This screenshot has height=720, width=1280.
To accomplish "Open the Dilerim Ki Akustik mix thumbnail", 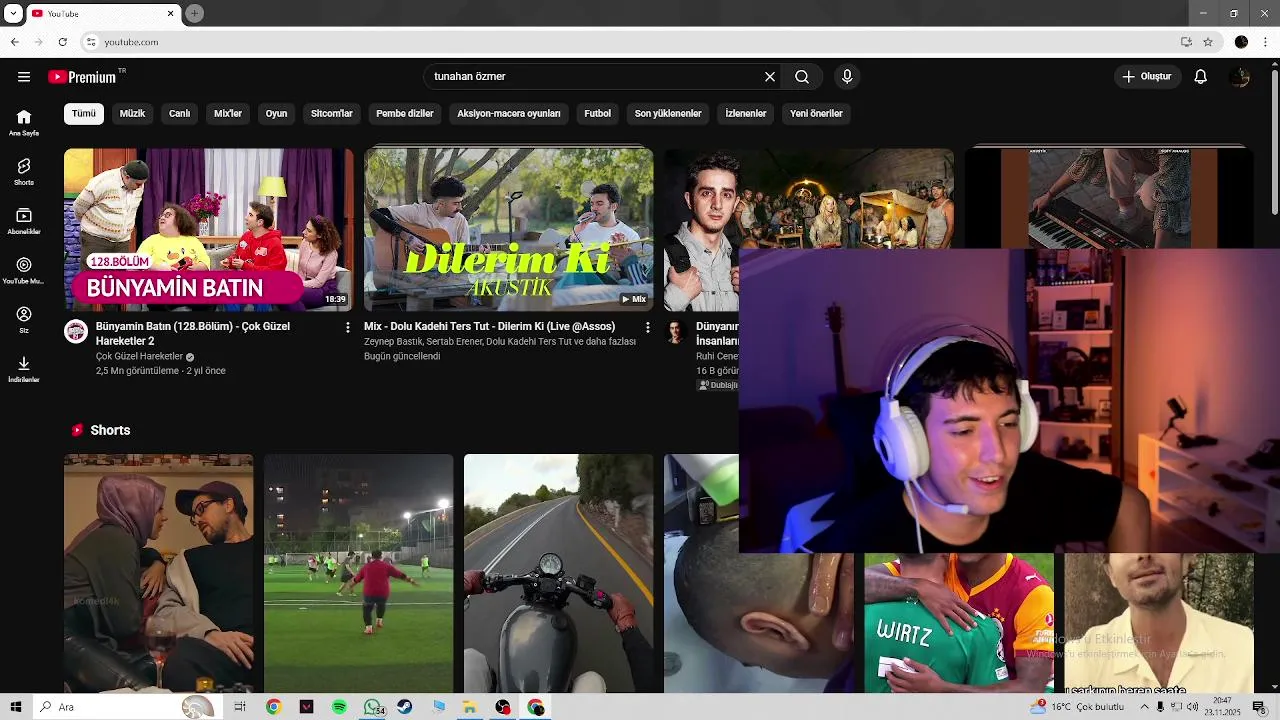I will [509, 230].
